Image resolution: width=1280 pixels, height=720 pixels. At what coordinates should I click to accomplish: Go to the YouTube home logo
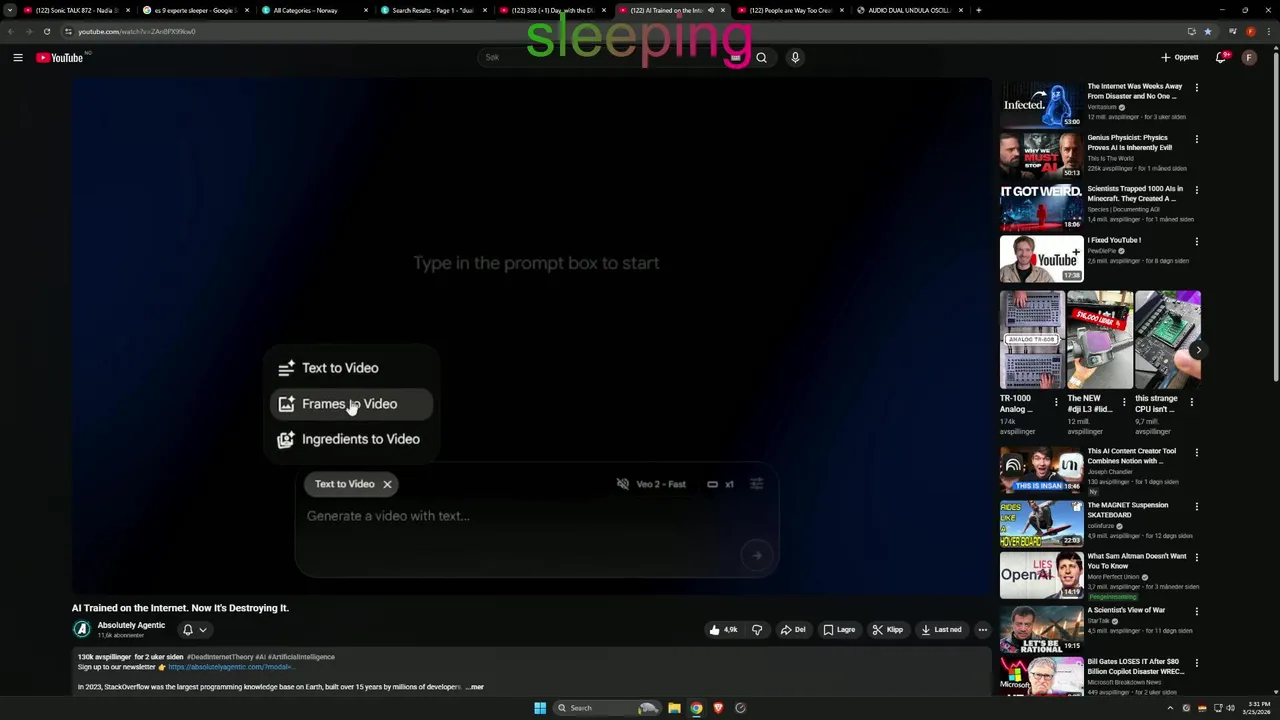60,58
